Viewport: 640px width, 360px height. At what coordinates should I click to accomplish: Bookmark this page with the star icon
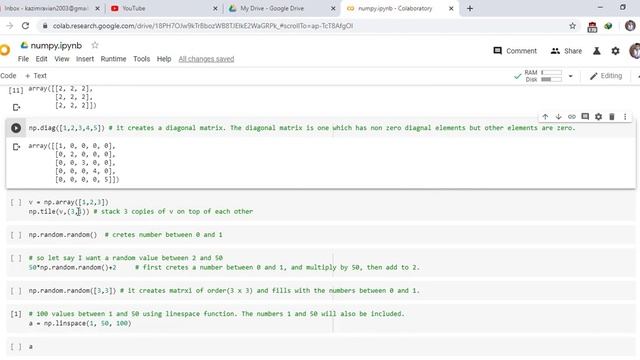pyautogui.click(x=572, y=26)
